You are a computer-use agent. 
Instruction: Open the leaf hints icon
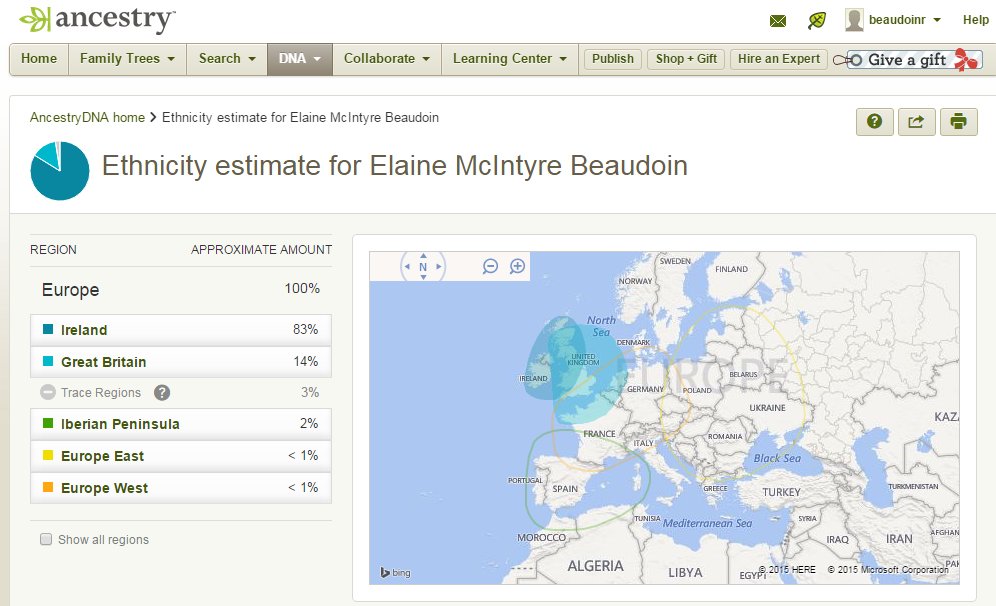click(x=817, y=20)
